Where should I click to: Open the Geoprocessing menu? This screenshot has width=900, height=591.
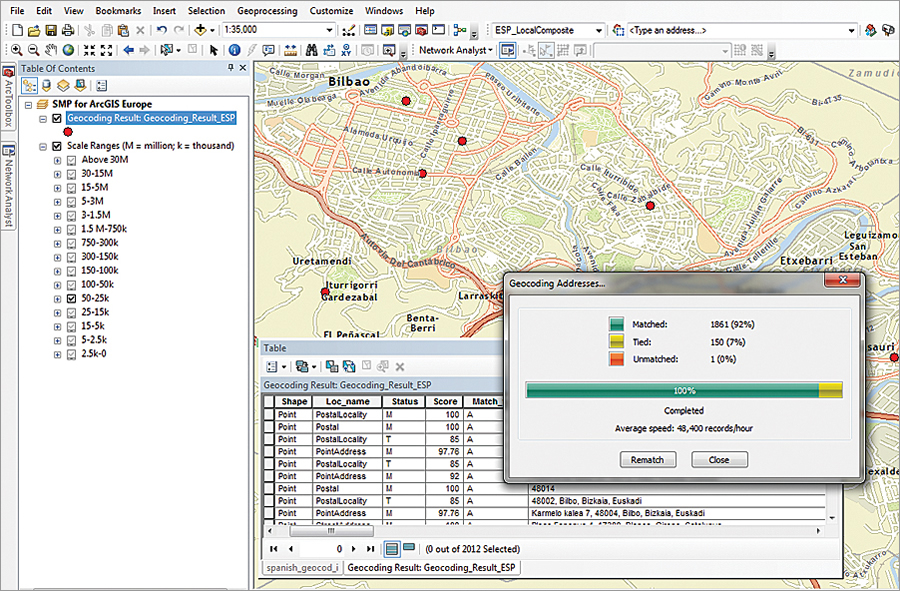tap(267, 11)
